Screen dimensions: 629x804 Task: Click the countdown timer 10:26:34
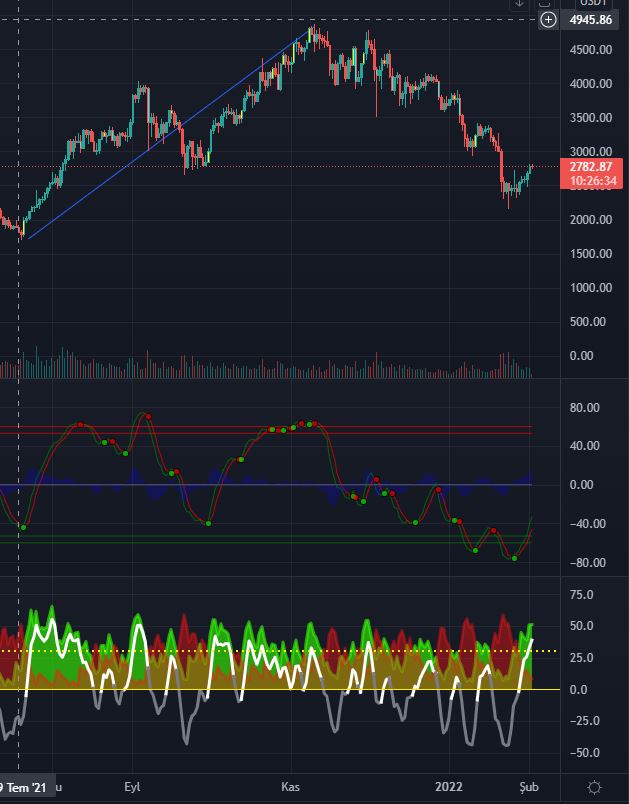click(x=593, y=180)
